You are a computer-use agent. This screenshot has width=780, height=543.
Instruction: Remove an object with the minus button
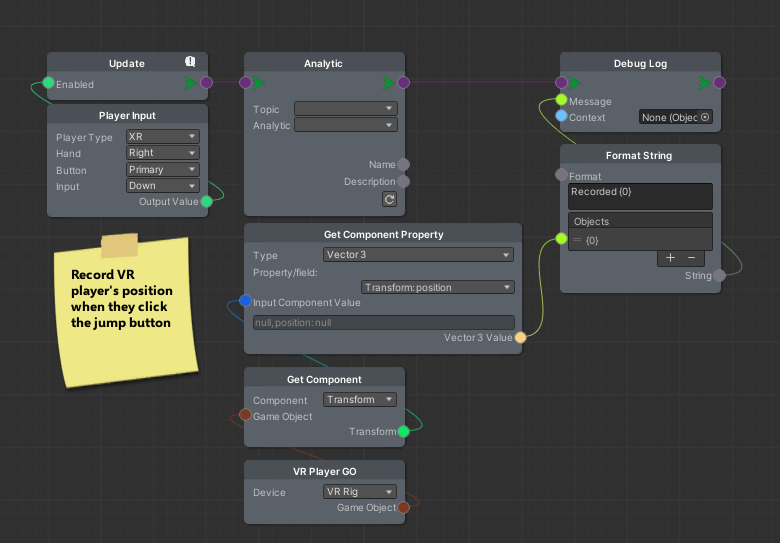click(x=691, y=258)
